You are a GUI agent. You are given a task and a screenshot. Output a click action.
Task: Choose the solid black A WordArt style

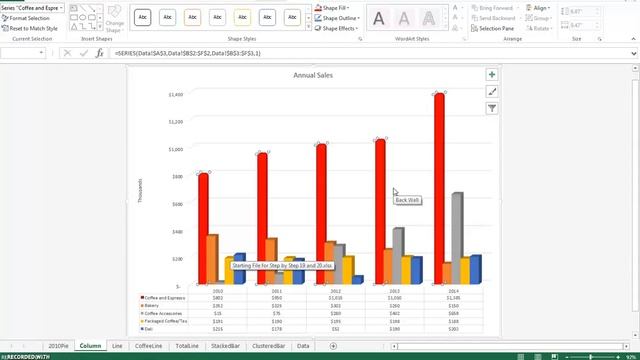pos(379,18)
